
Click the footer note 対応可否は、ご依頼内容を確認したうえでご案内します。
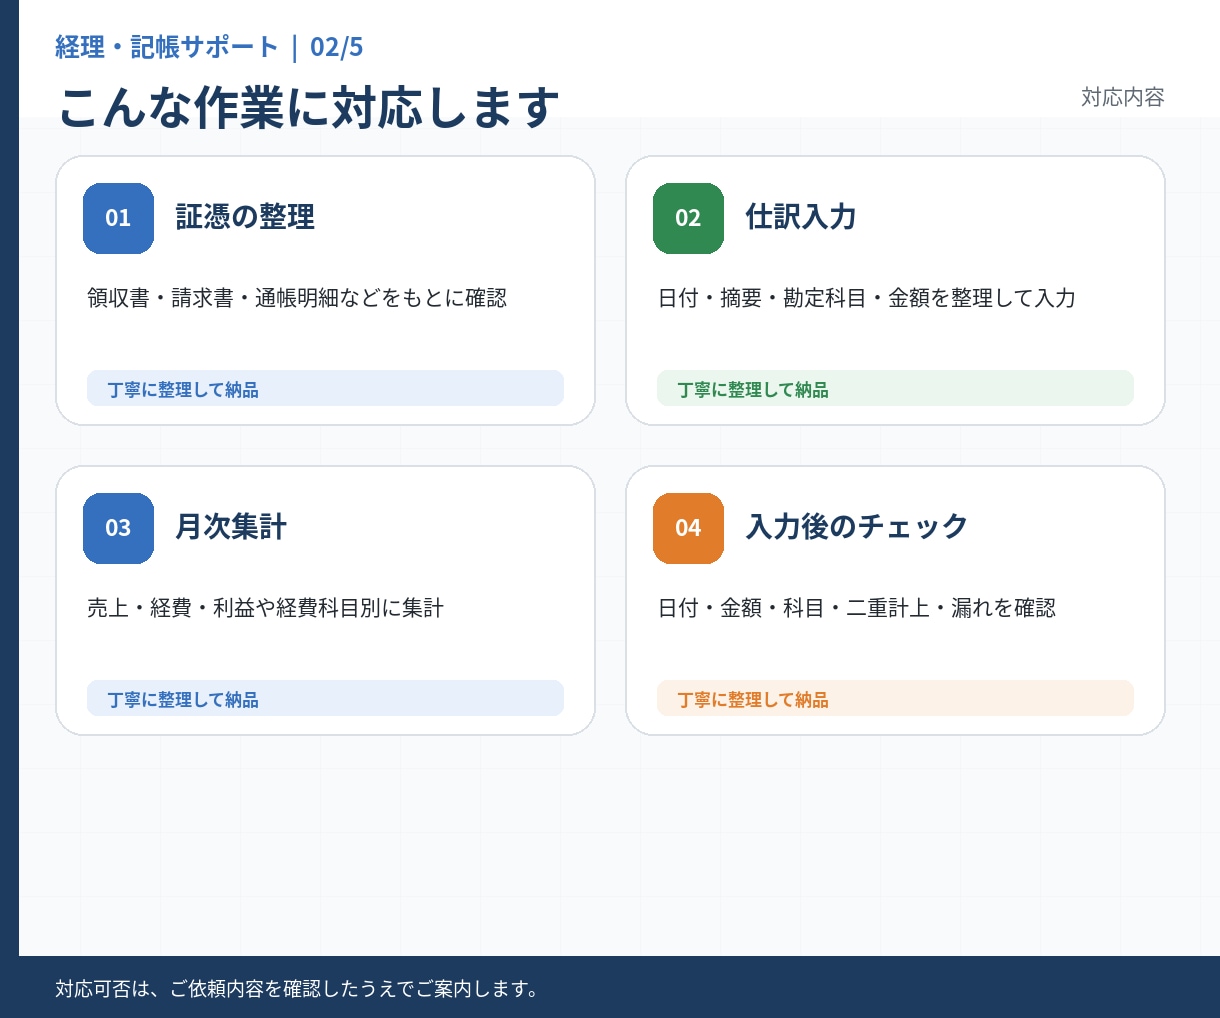point(298,989)
